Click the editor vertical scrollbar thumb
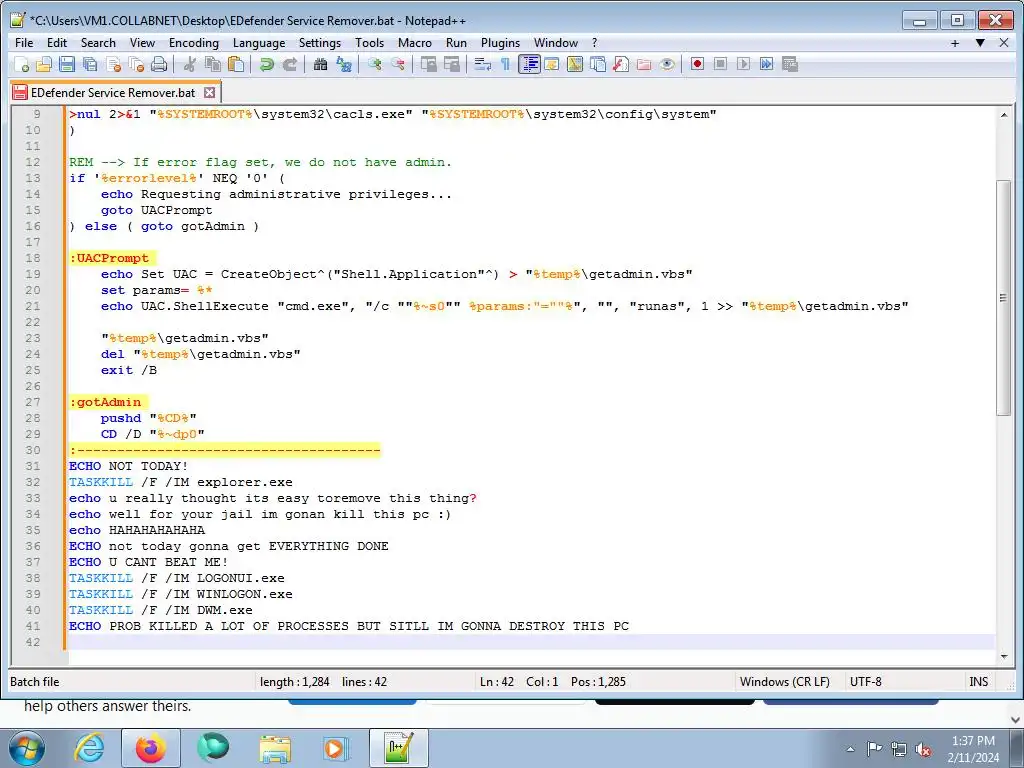 pos(1004,297)
